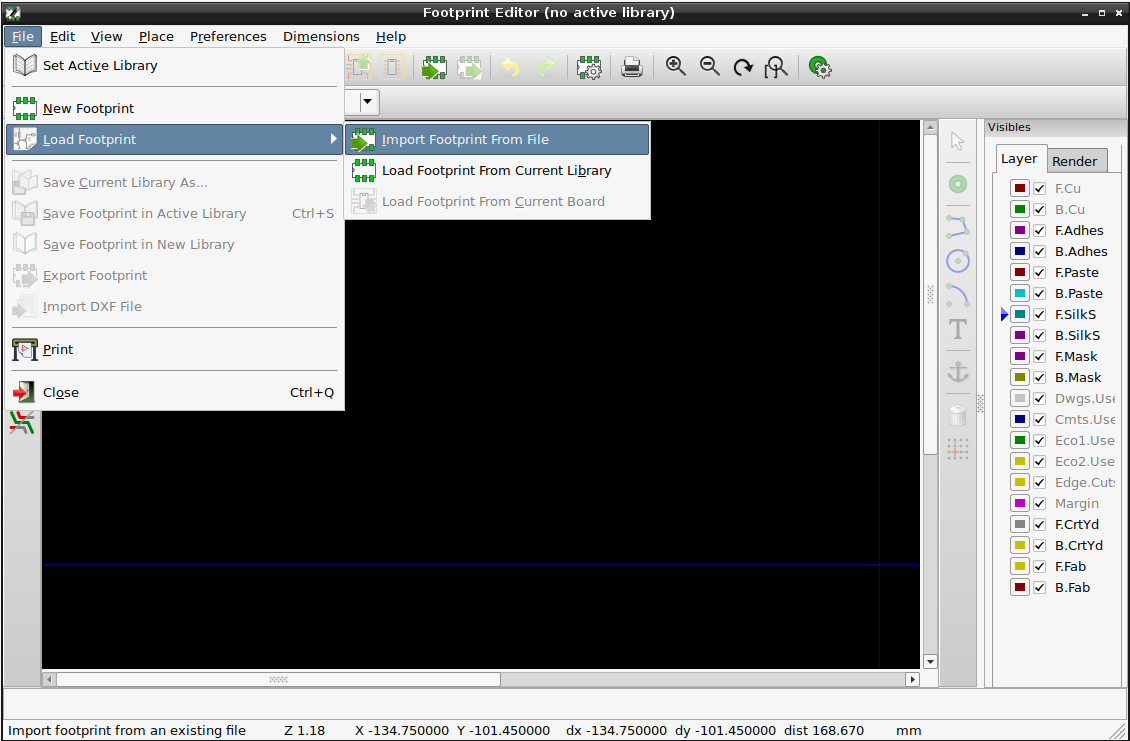
Task: Toggle the Margin layer checkbox
Action: [x=1039, y=503]
